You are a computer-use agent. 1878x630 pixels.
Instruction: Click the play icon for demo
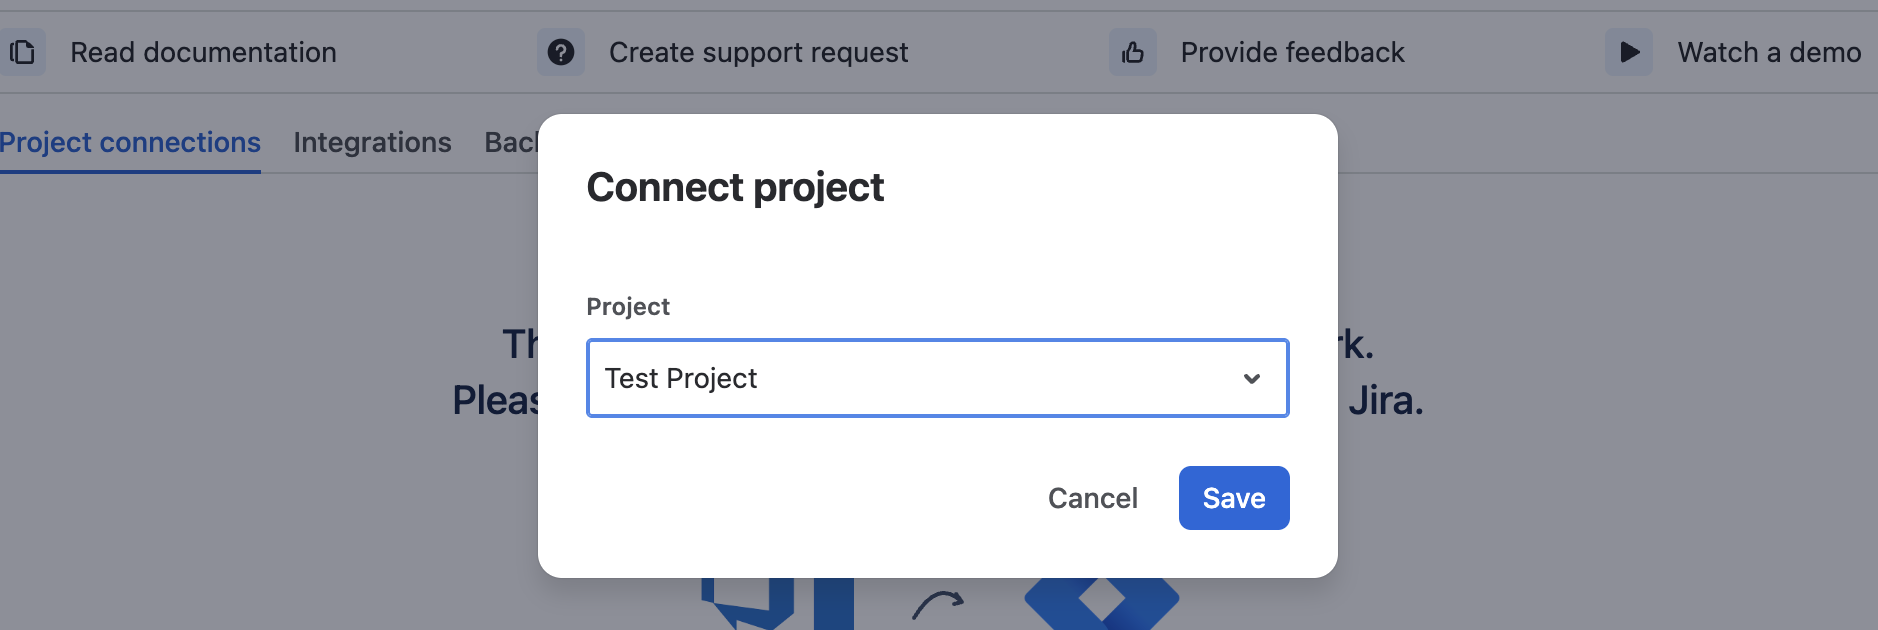pos(1629,52)
